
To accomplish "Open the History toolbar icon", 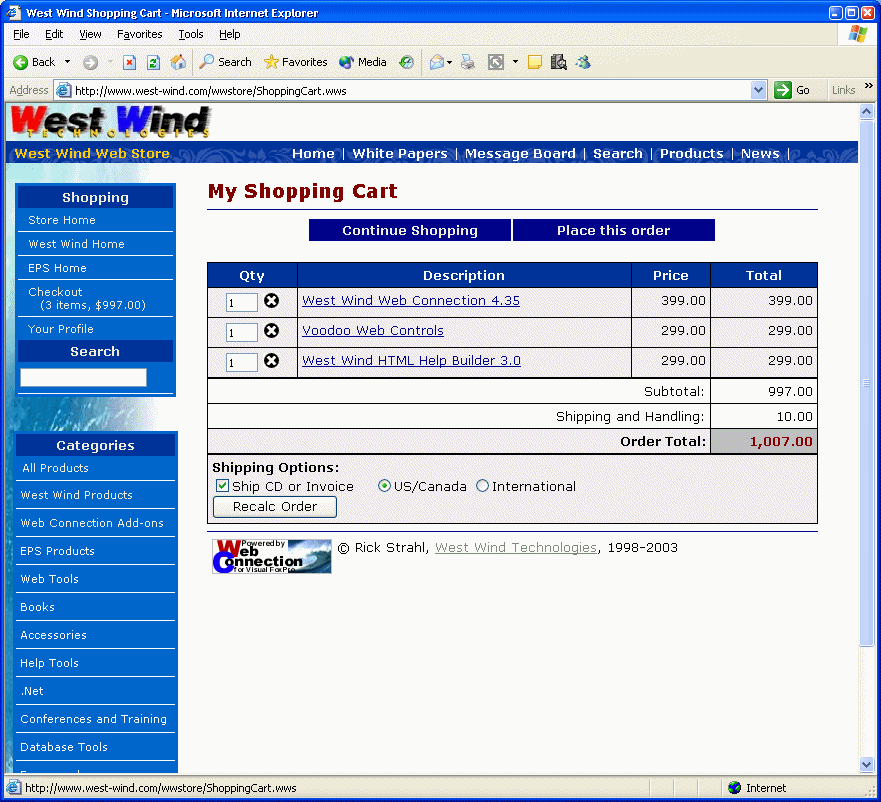I will [406, 62].
